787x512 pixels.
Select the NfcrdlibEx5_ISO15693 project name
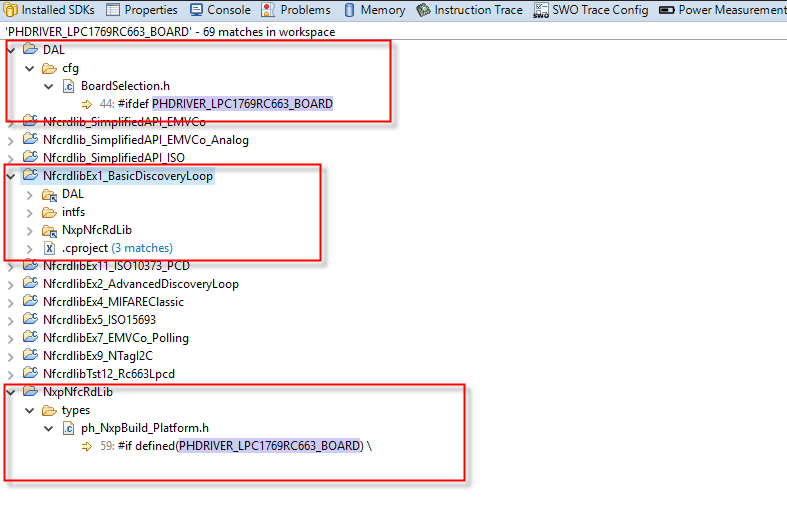coord(99,320)
